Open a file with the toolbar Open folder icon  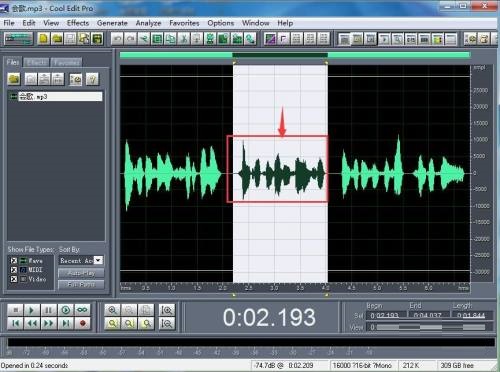pyautogui.click(x=57, y=39)
